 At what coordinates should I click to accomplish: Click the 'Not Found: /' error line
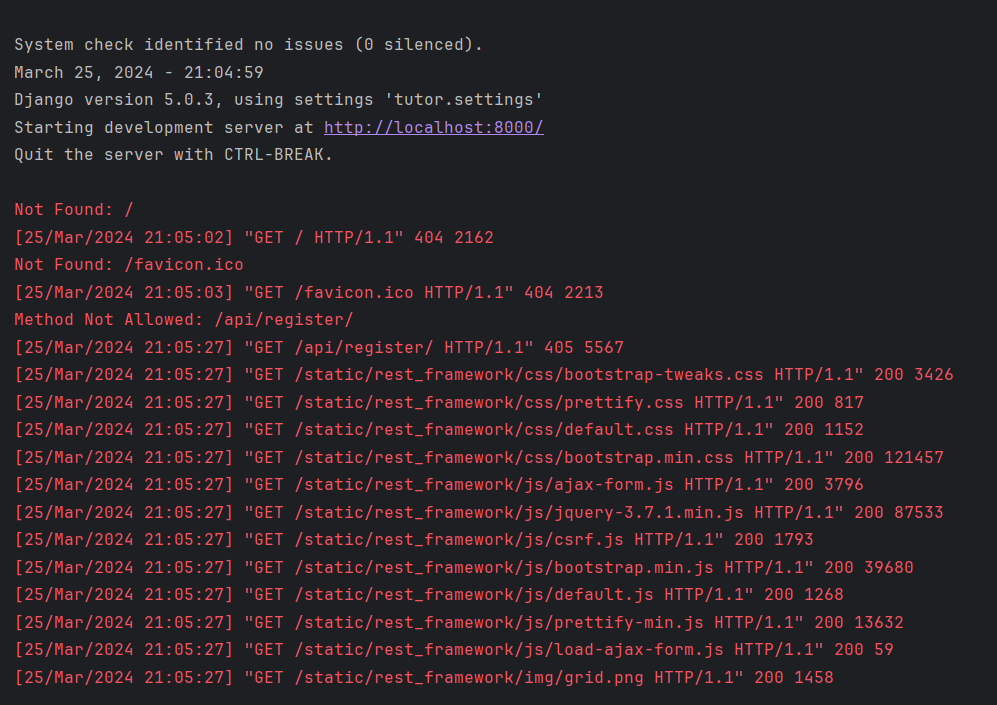click(x=74, y=210)
